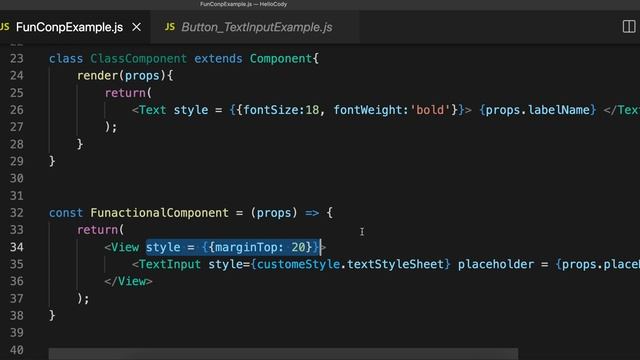Click the extends keyword on line 23
The image size is (640, 360).
click(218, 59)
